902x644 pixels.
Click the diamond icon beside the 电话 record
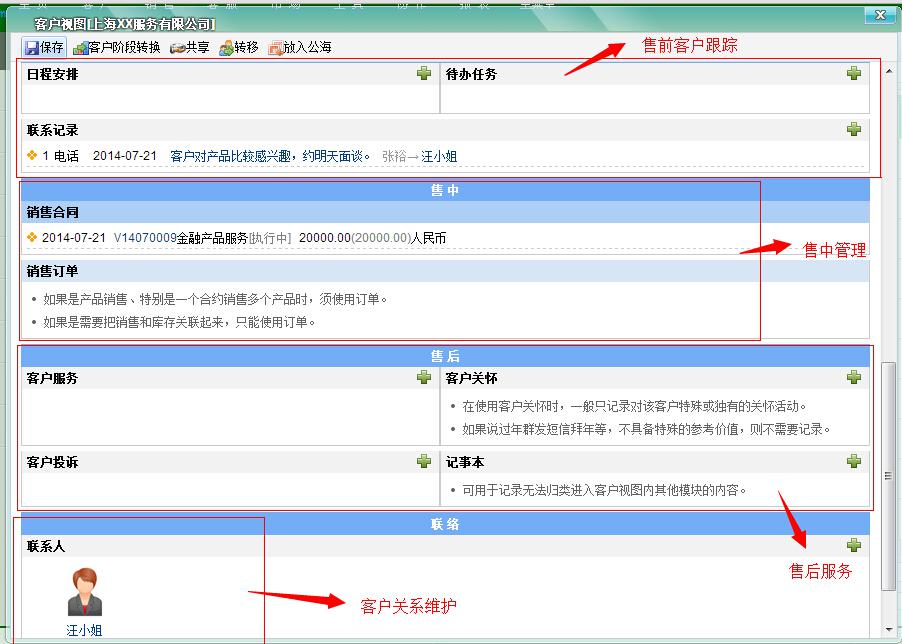click(32, 155)
